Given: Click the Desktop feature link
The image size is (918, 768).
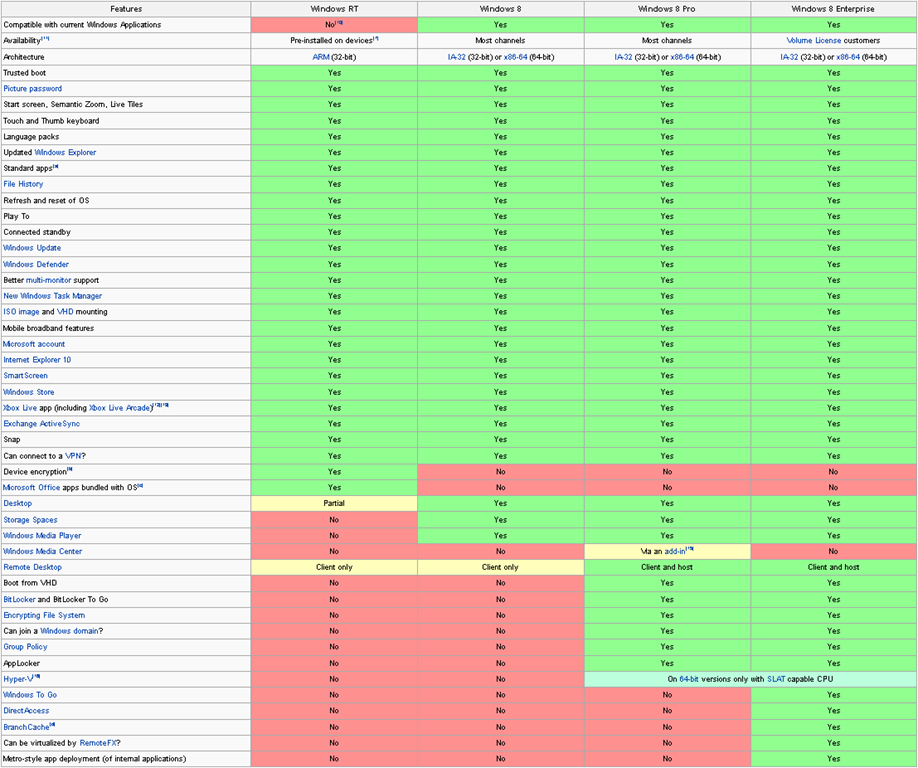Looking at the screenshot, I should (18, 503).
